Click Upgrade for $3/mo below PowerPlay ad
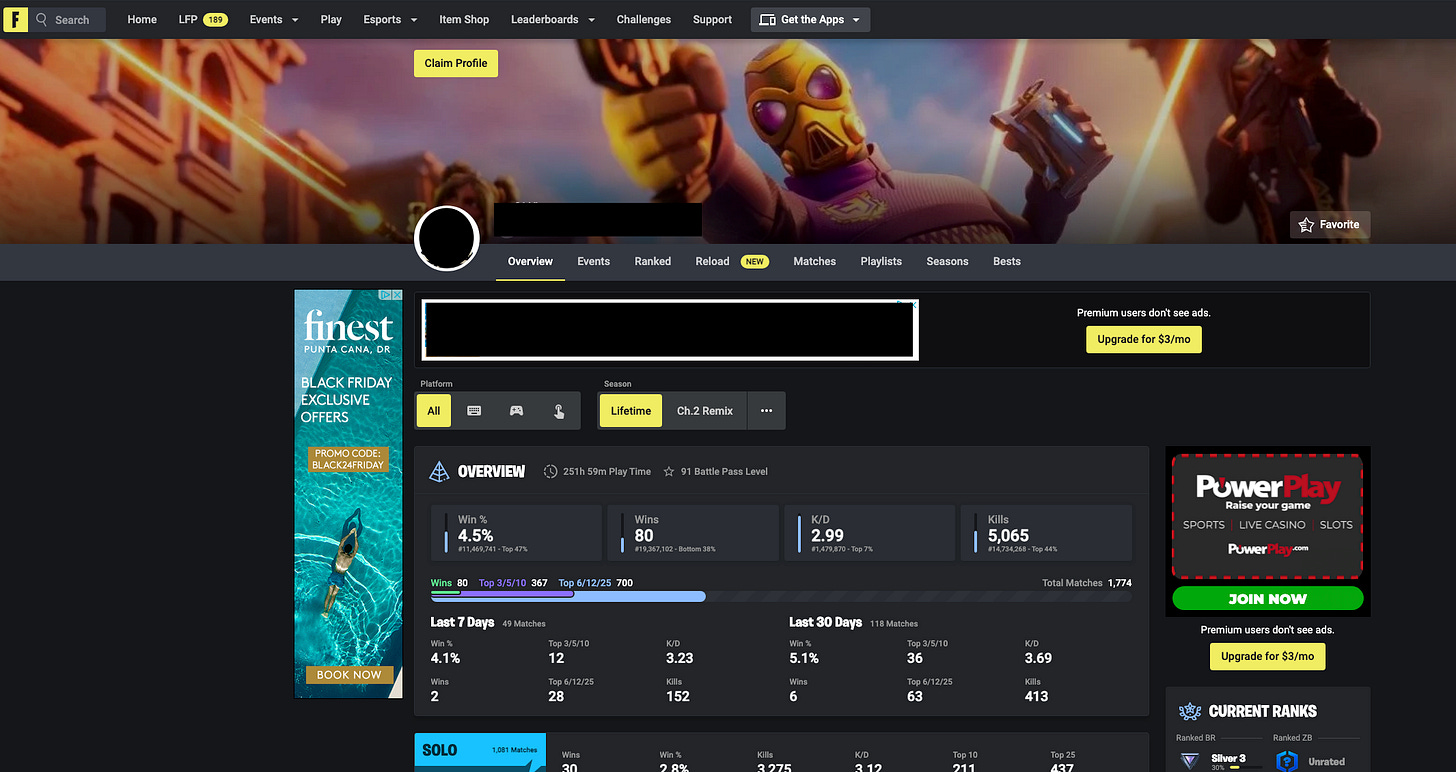The image size is (1456, 772). (x=1268, y=656)
